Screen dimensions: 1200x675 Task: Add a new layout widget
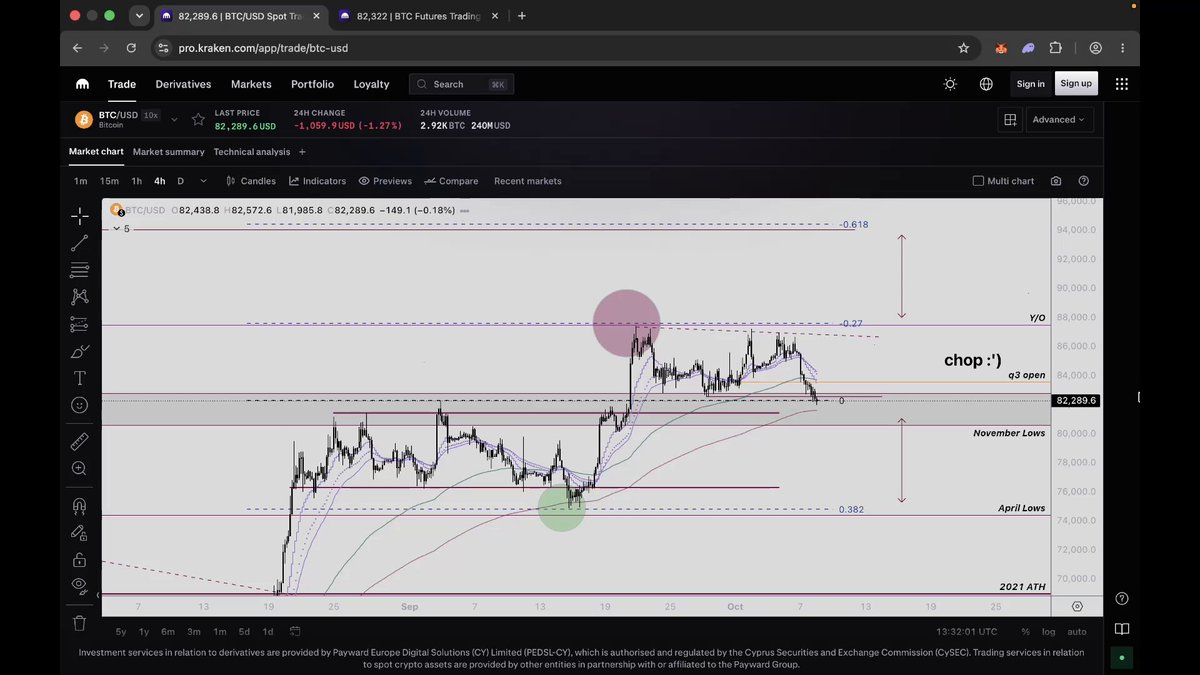(1010, 120)
